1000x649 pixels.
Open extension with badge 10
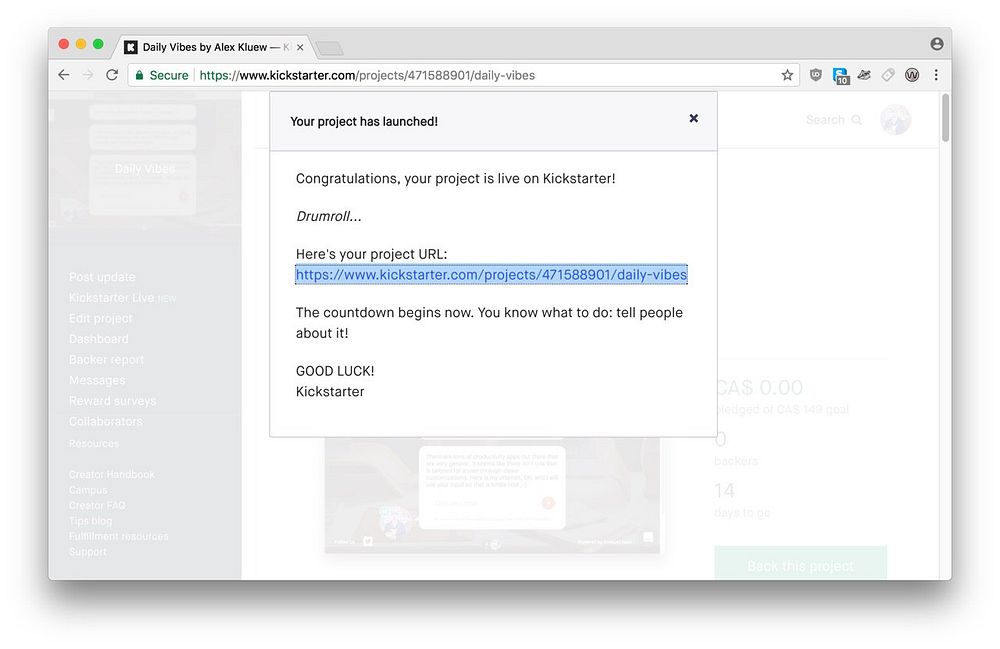pyautogui.click(x=841, y=76)
